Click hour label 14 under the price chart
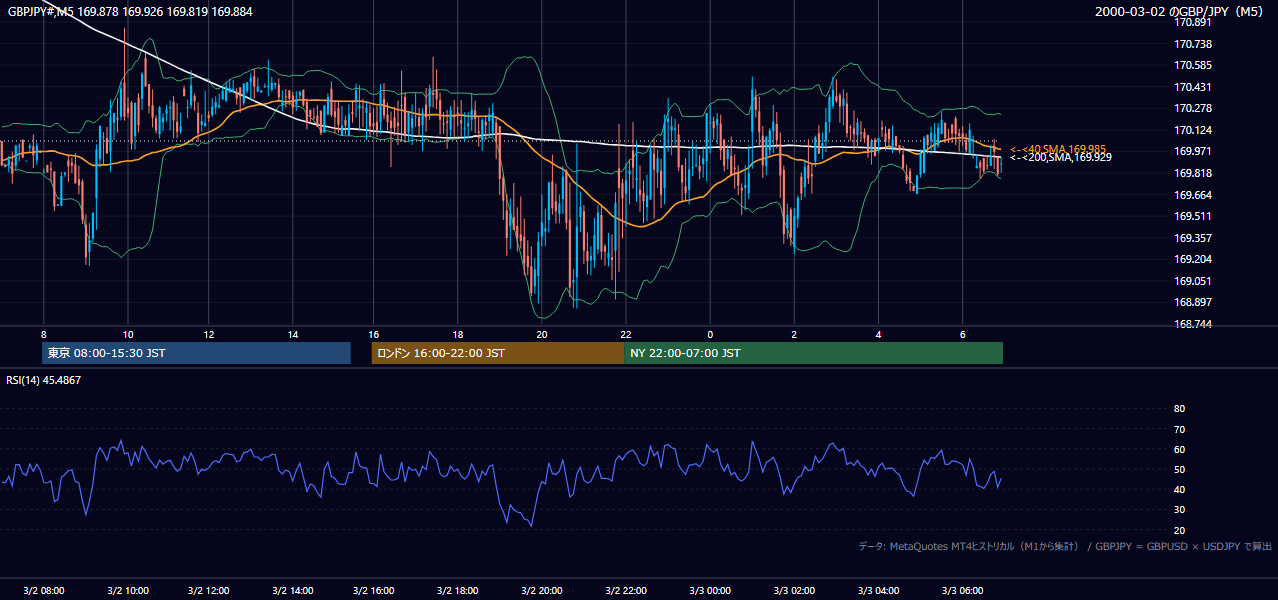Screen dimensions: 1278x600 (293, 334)
